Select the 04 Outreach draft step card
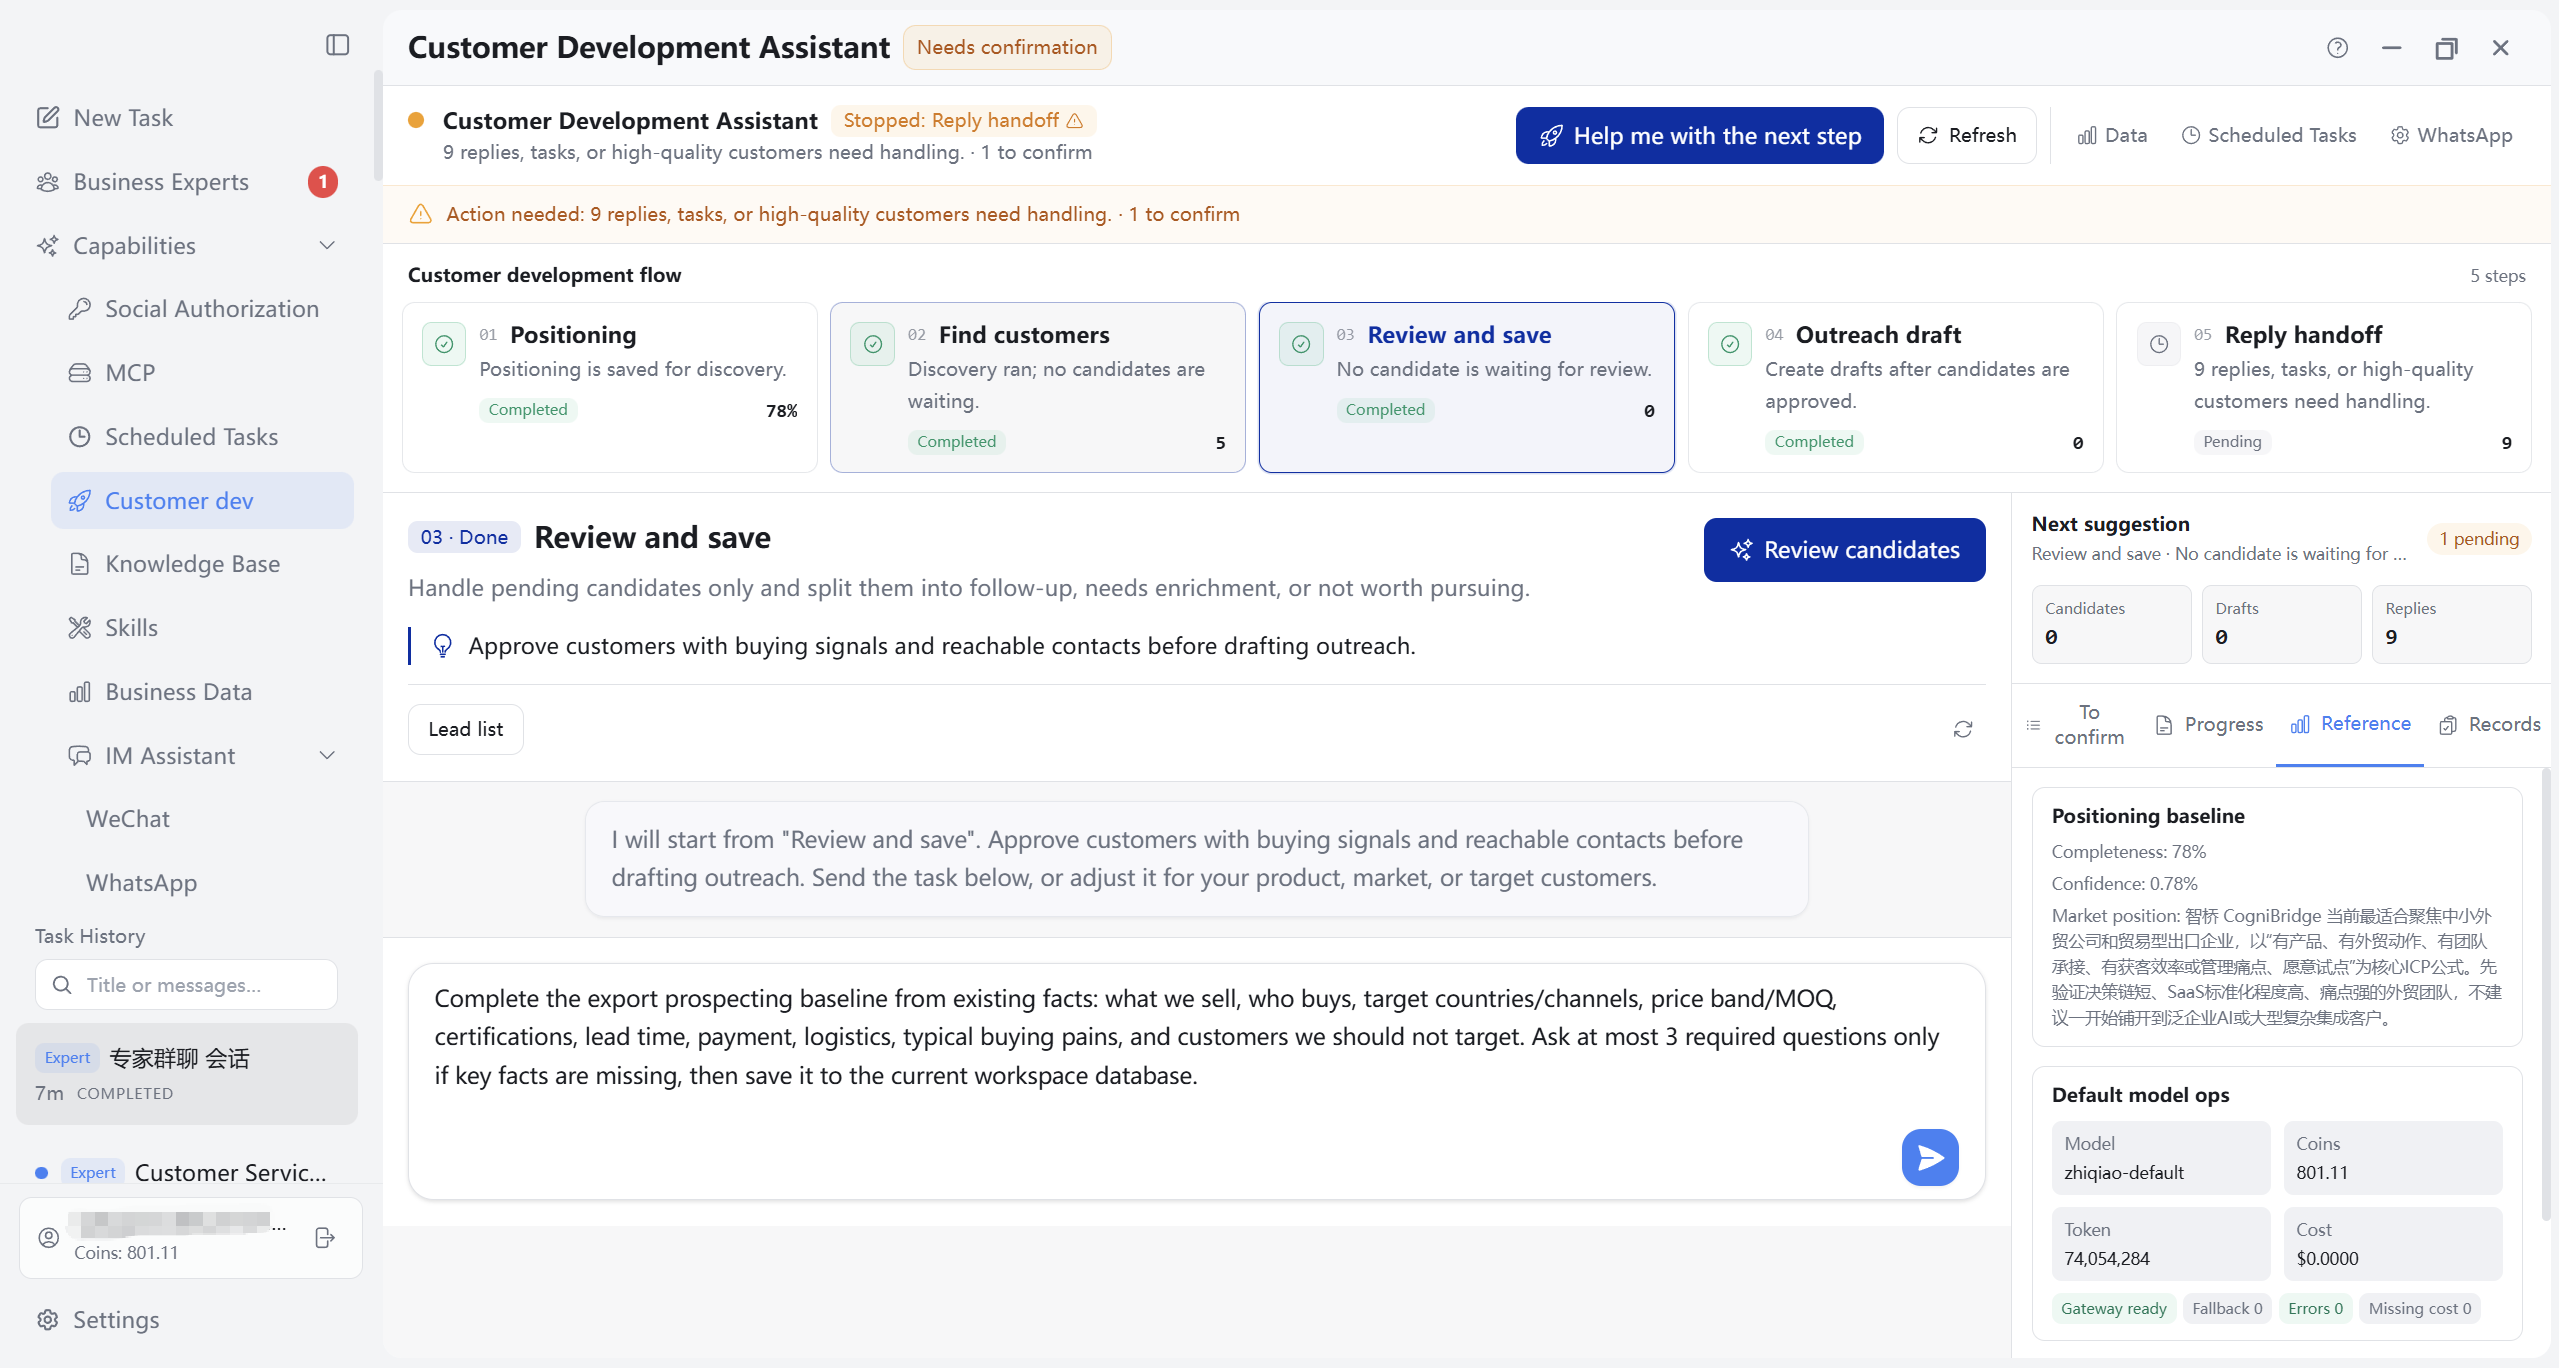Image resolution: width=2559 pixels, height=1368 pixels. pyautogui.click(x=1895, y=388)
